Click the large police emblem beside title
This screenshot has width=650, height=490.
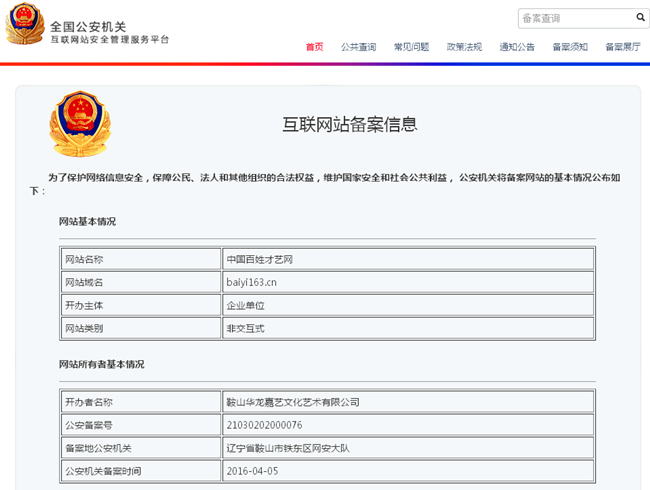(80, 124)
